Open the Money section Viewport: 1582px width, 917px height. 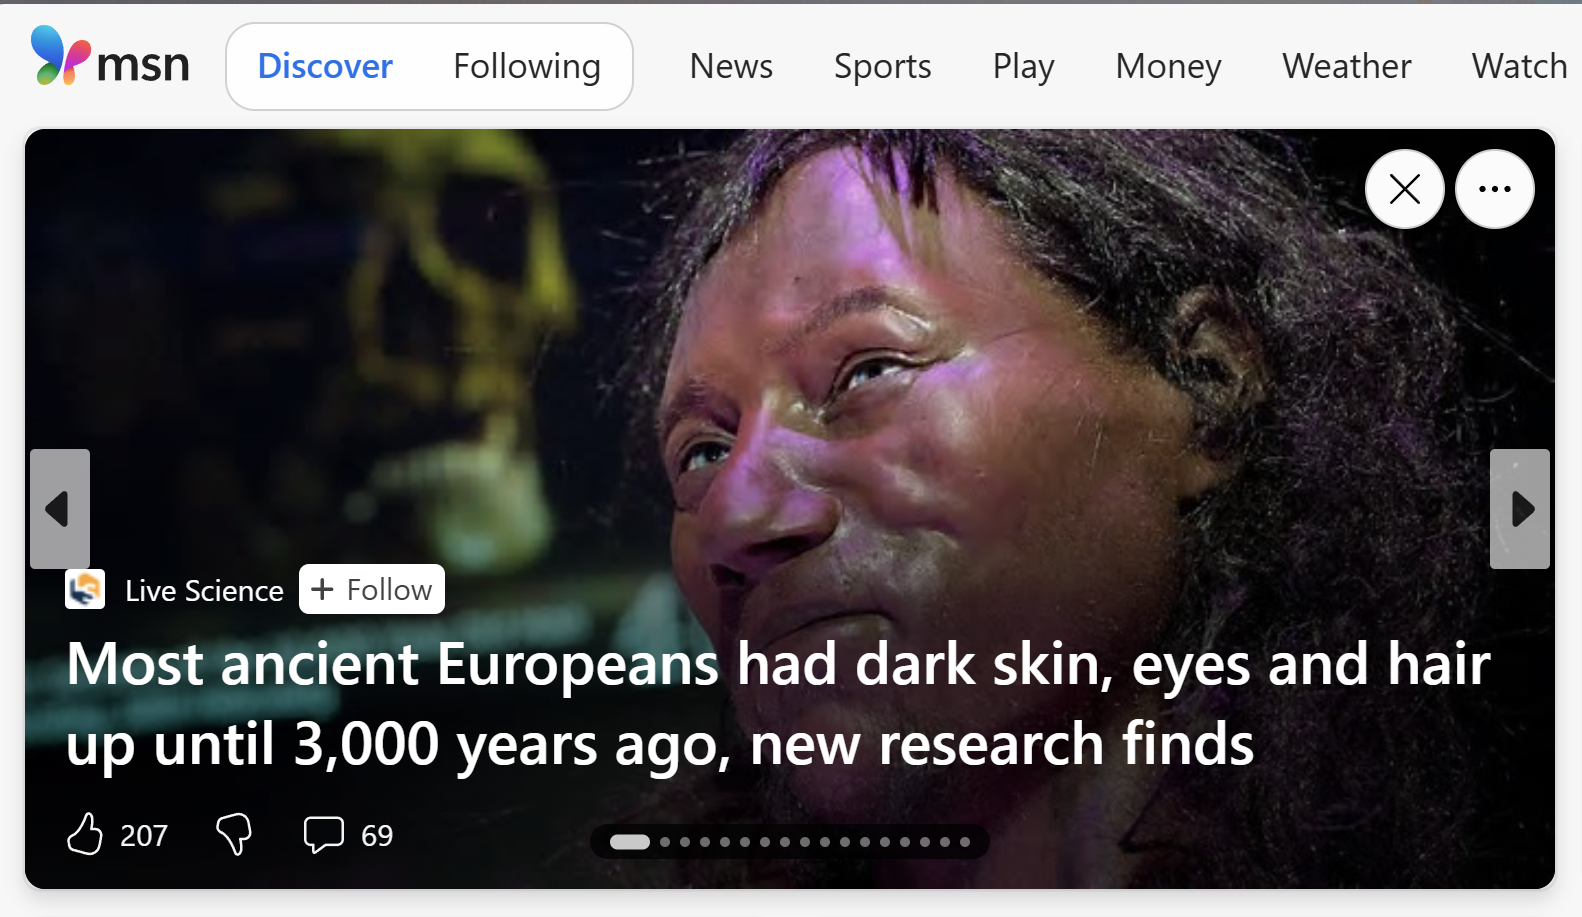pyautogui.click(x=1168, y=66)
